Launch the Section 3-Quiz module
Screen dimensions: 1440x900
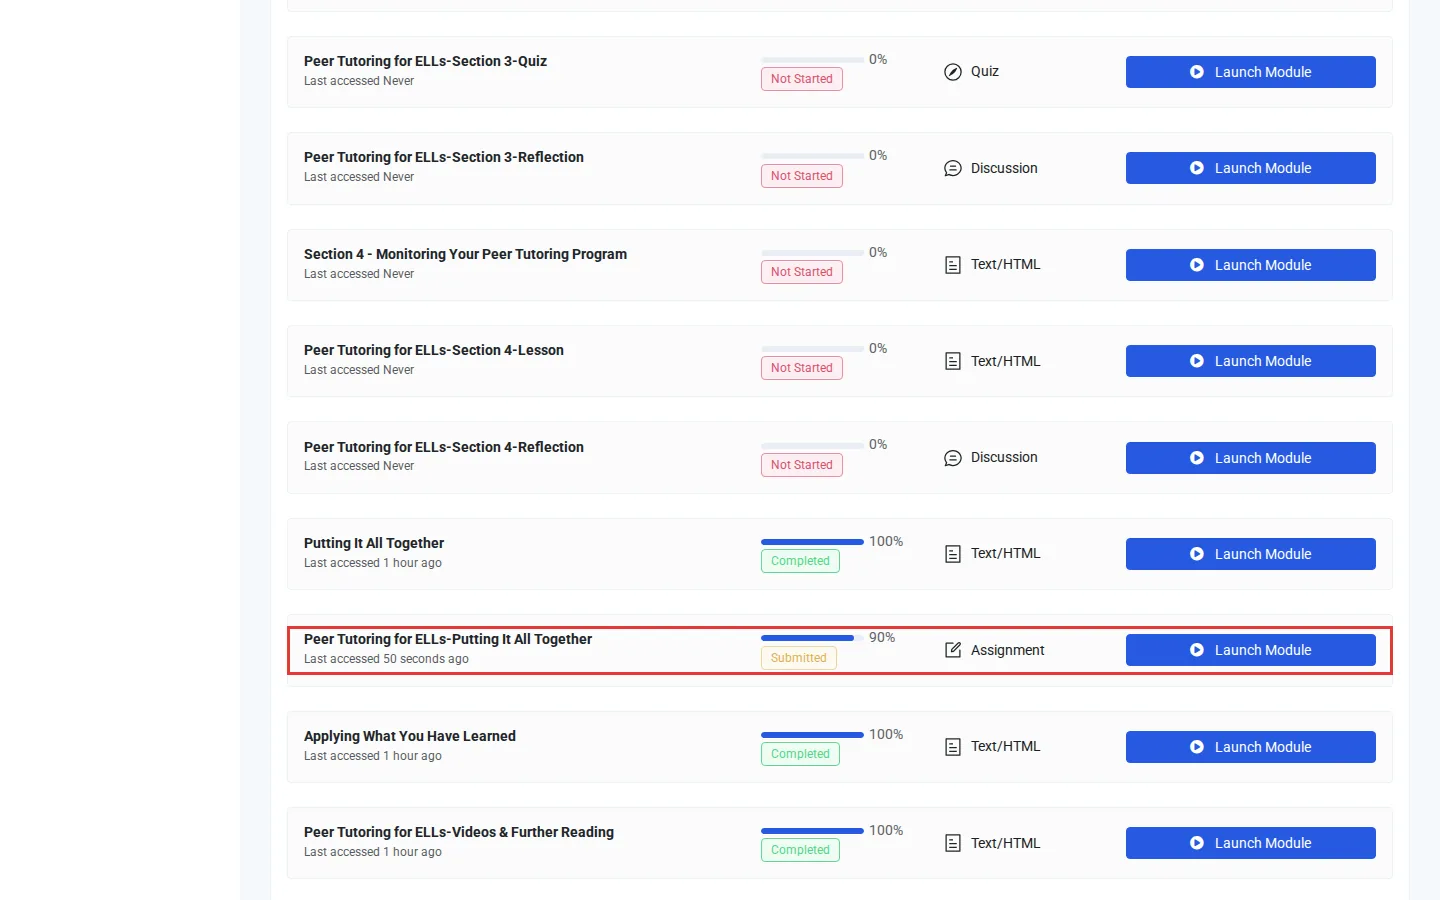(1250, 72)
